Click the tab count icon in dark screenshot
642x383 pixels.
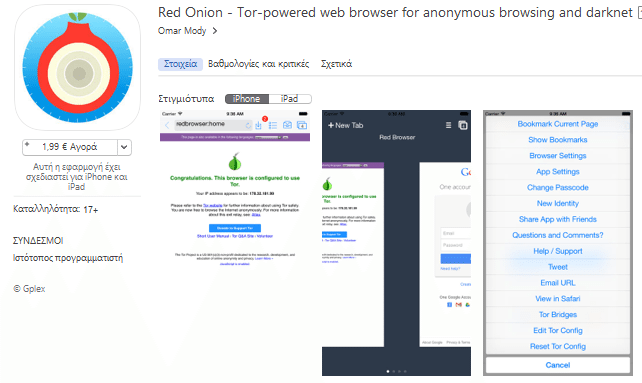(463, 125)
